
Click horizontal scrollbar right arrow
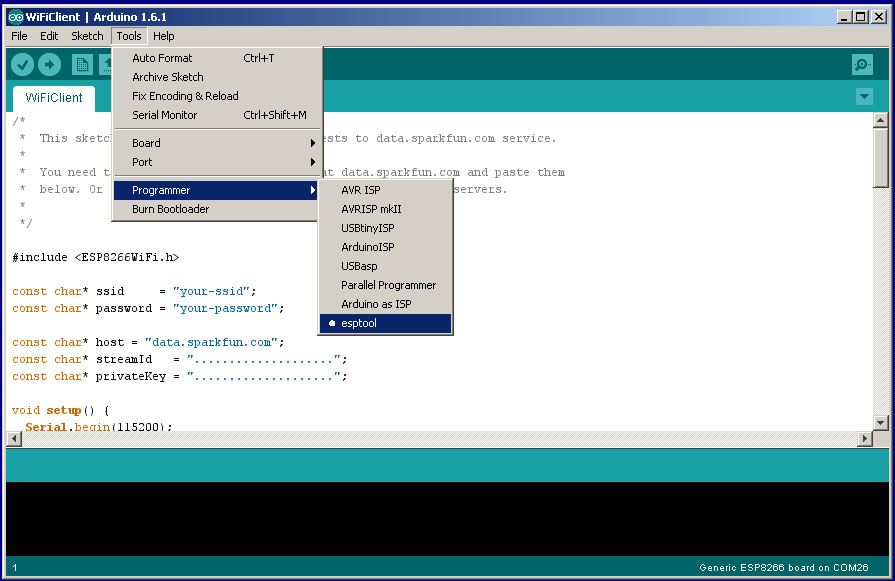865,438
